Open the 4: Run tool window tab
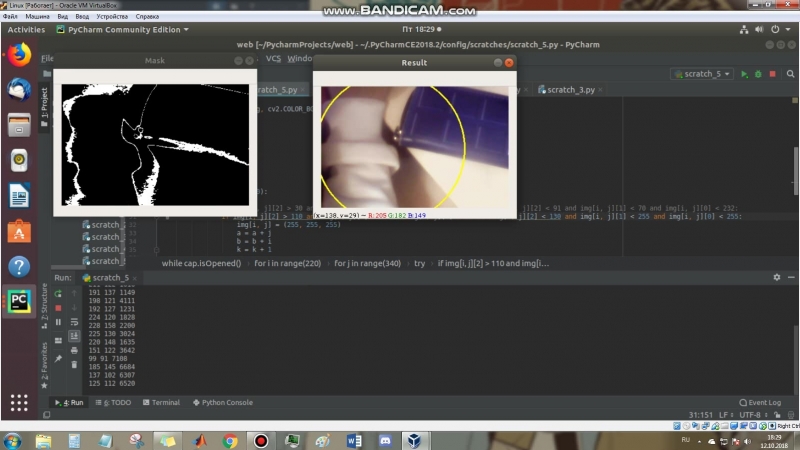This screenshot has height=450, width=800. [69, 403]
